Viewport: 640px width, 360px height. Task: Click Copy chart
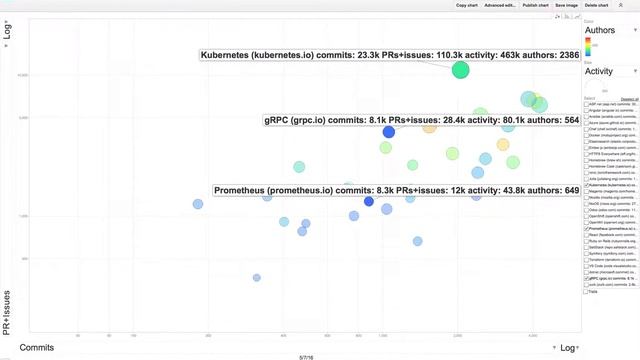click(x=467, y=5)
